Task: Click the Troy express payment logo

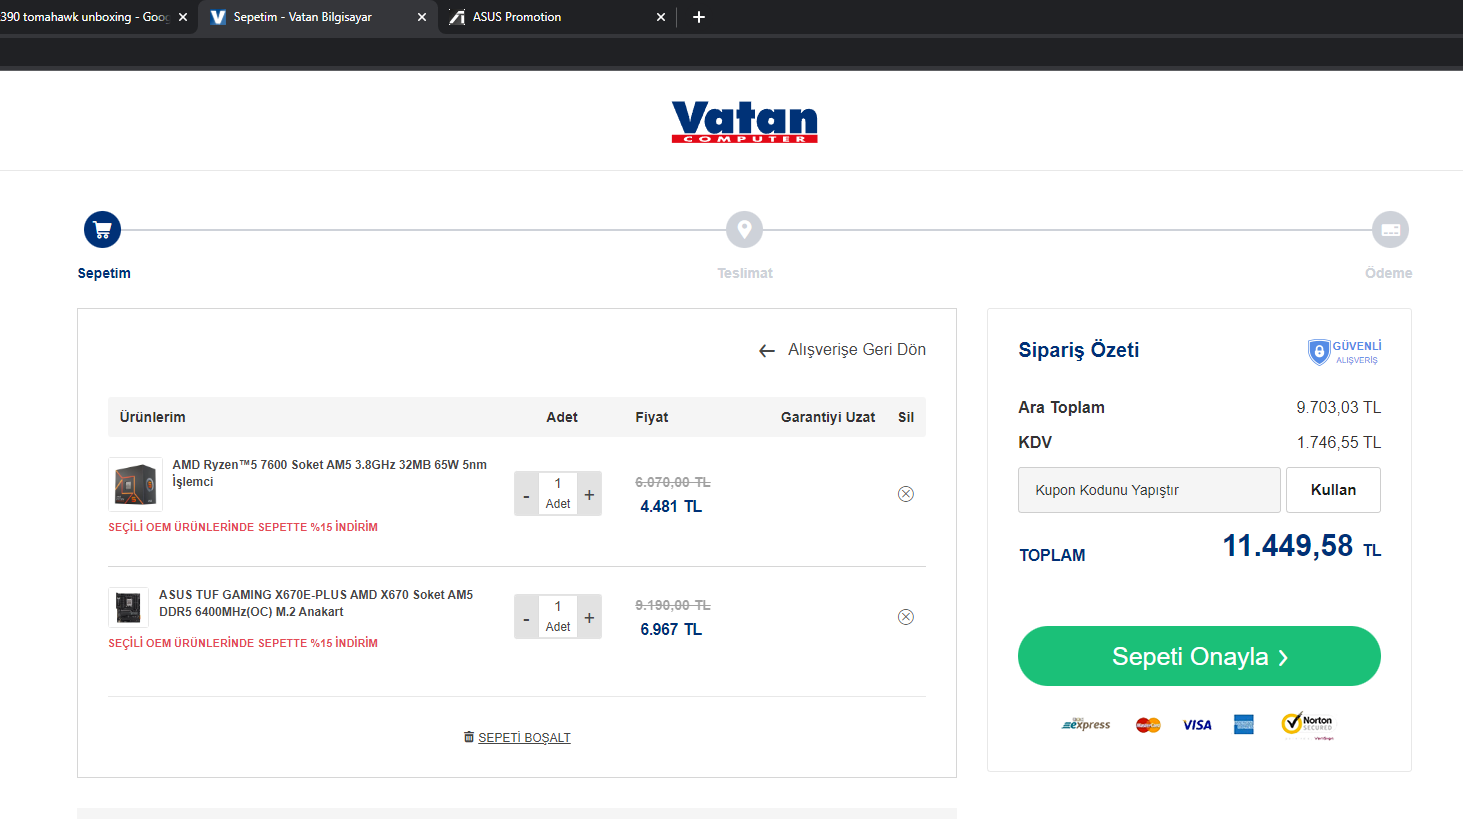Action: [x=1086, y=724]
